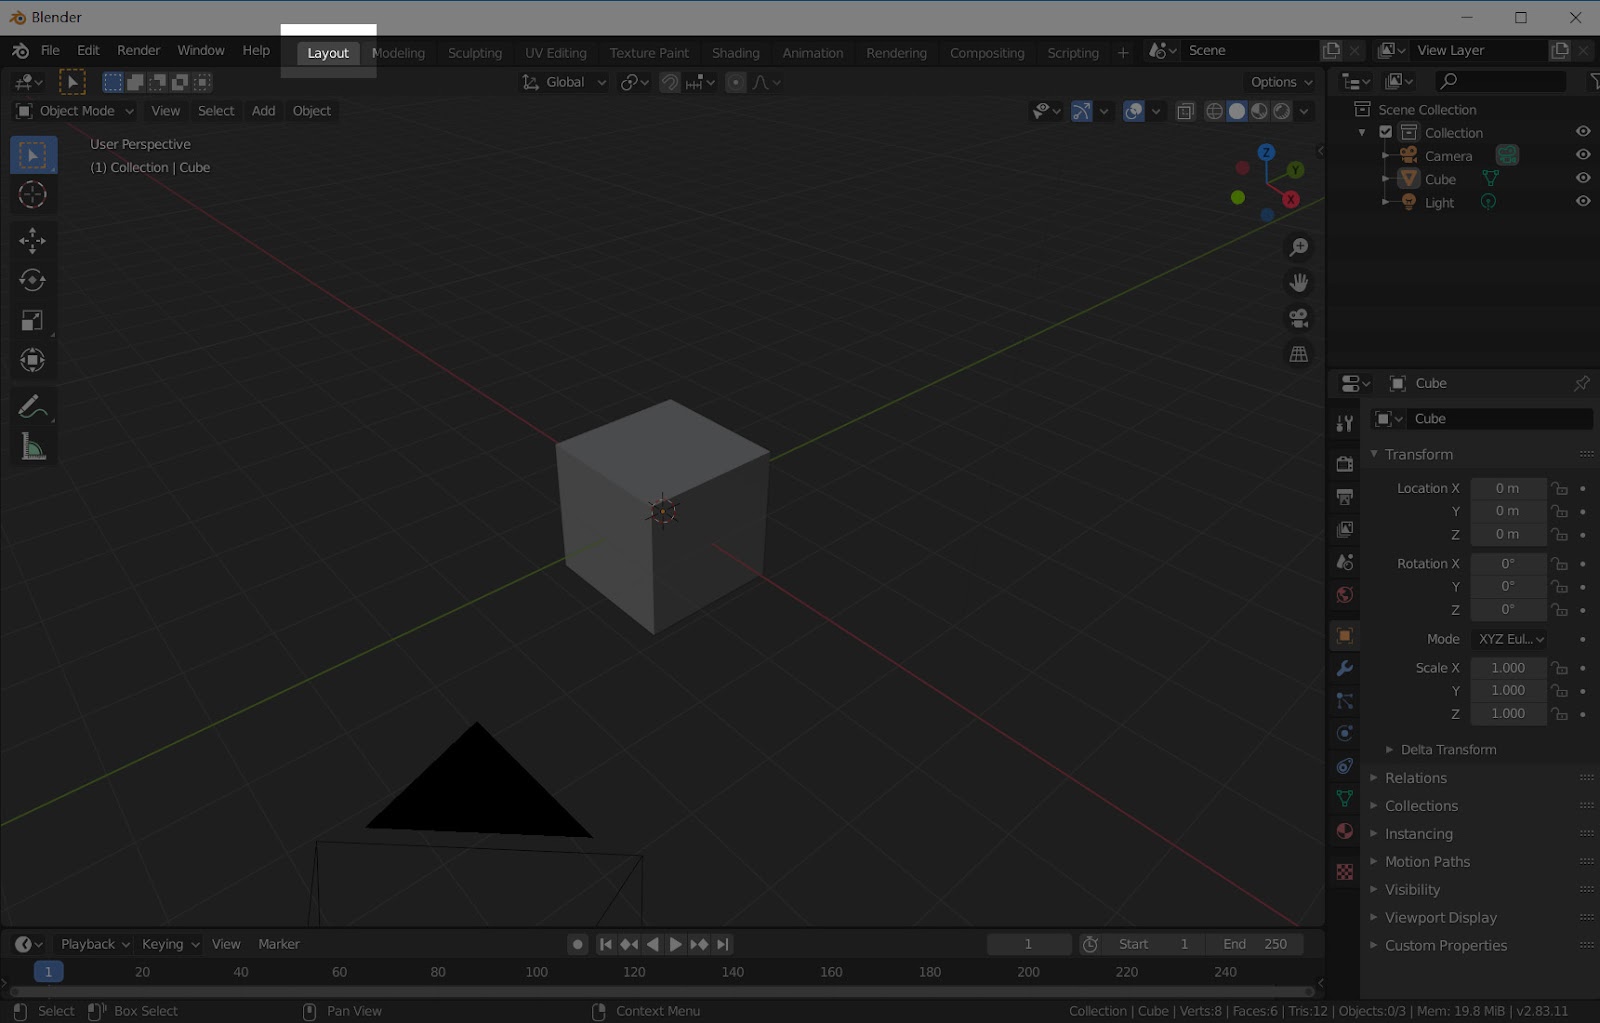Click the Marker button in timeline
This screenshot has height=1023, width=1600.
(279, 944)
